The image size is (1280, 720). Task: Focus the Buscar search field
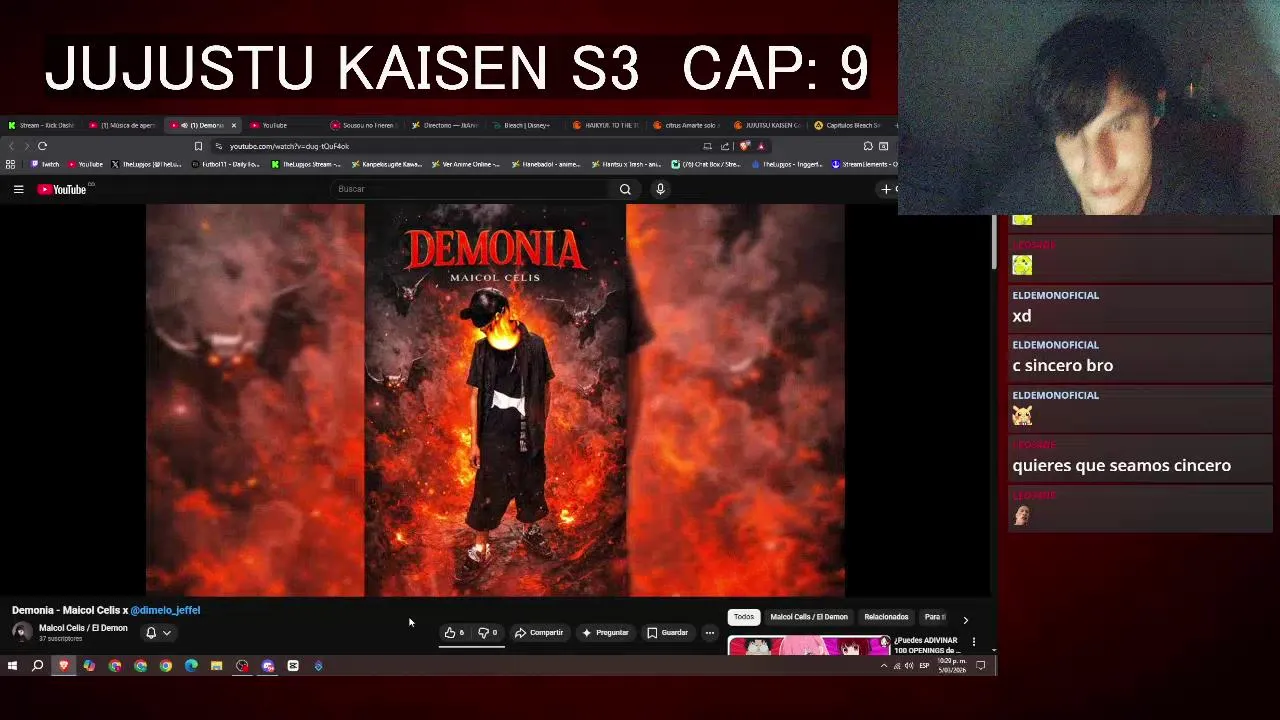tap(470, 189)
